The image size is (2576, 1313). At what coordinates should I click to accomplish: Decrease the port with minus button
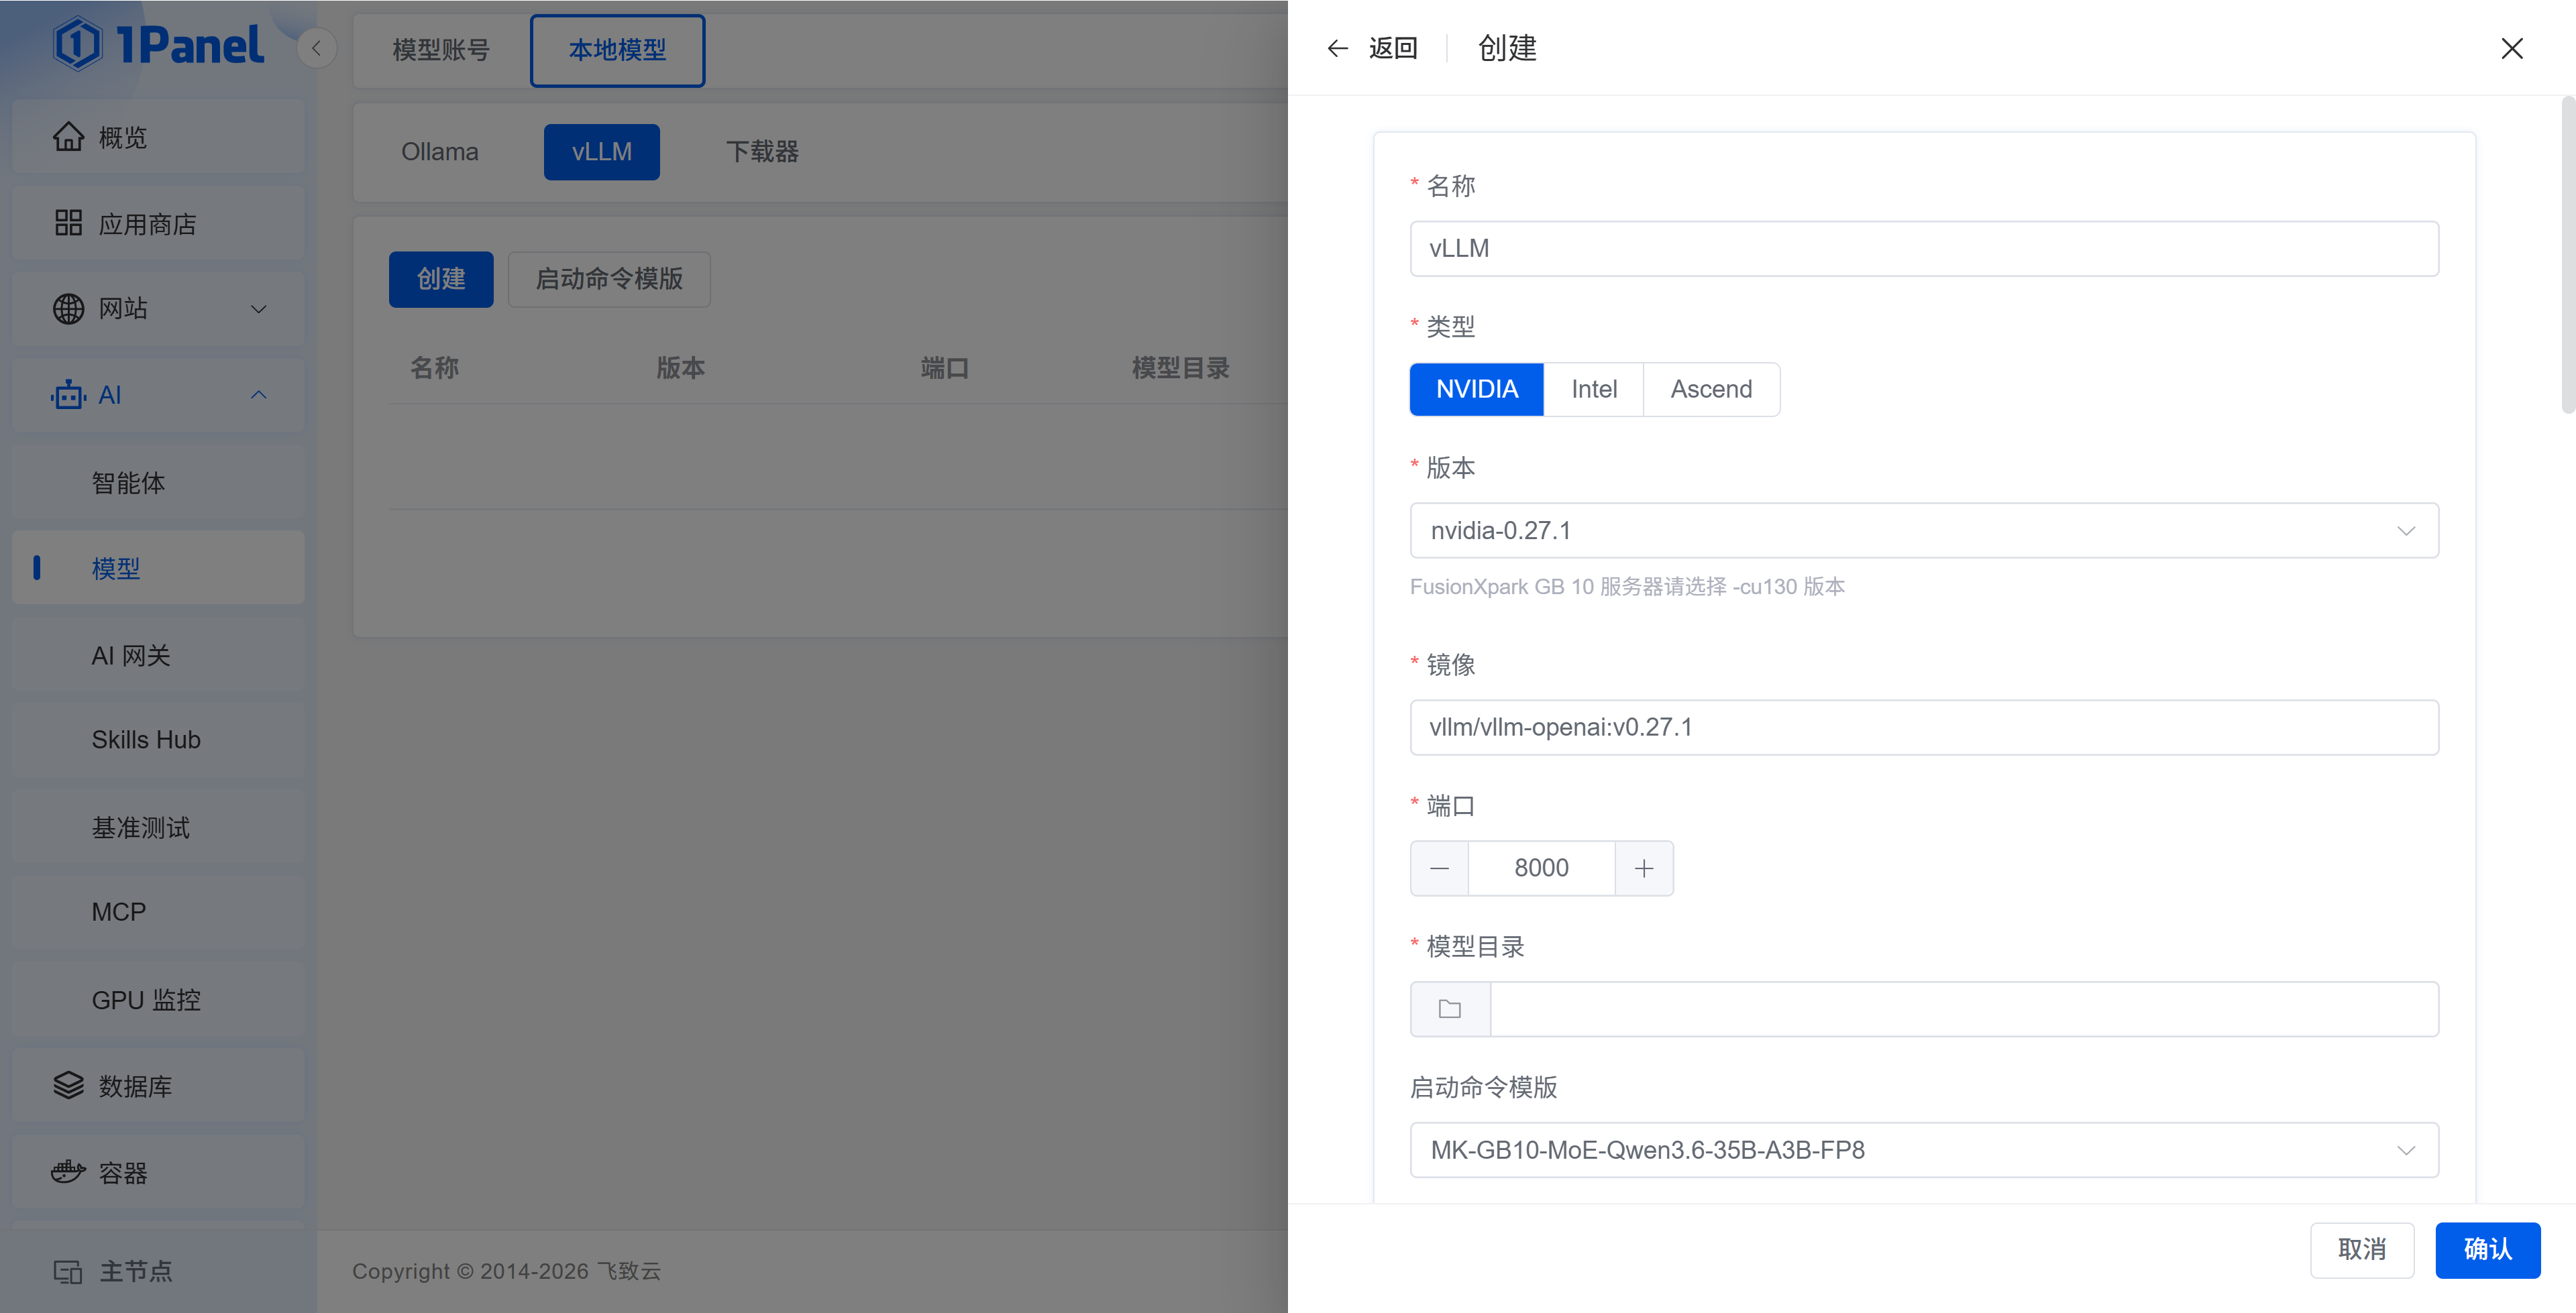1440,868
